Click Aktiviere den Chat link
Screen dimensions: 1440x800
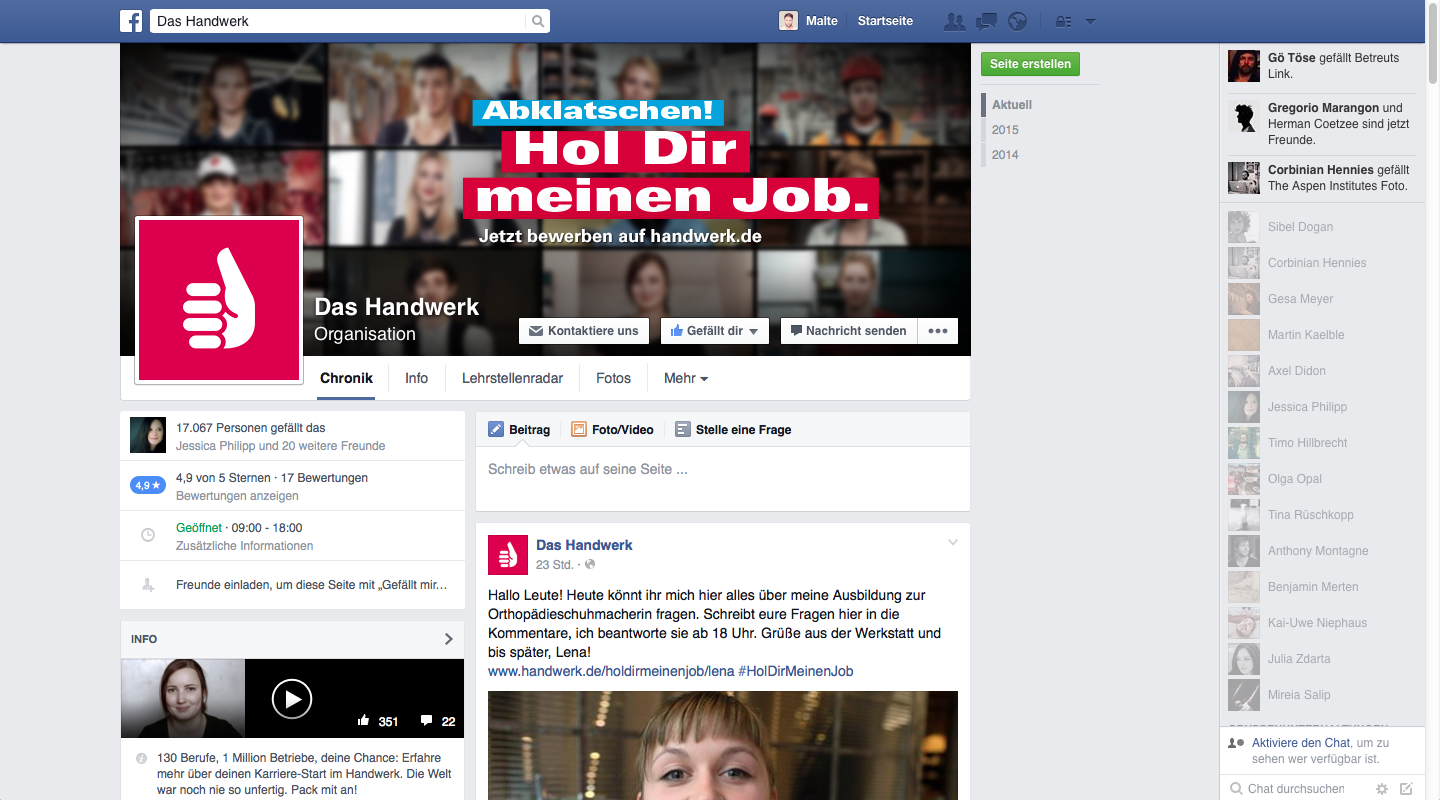click(1301, 743)
